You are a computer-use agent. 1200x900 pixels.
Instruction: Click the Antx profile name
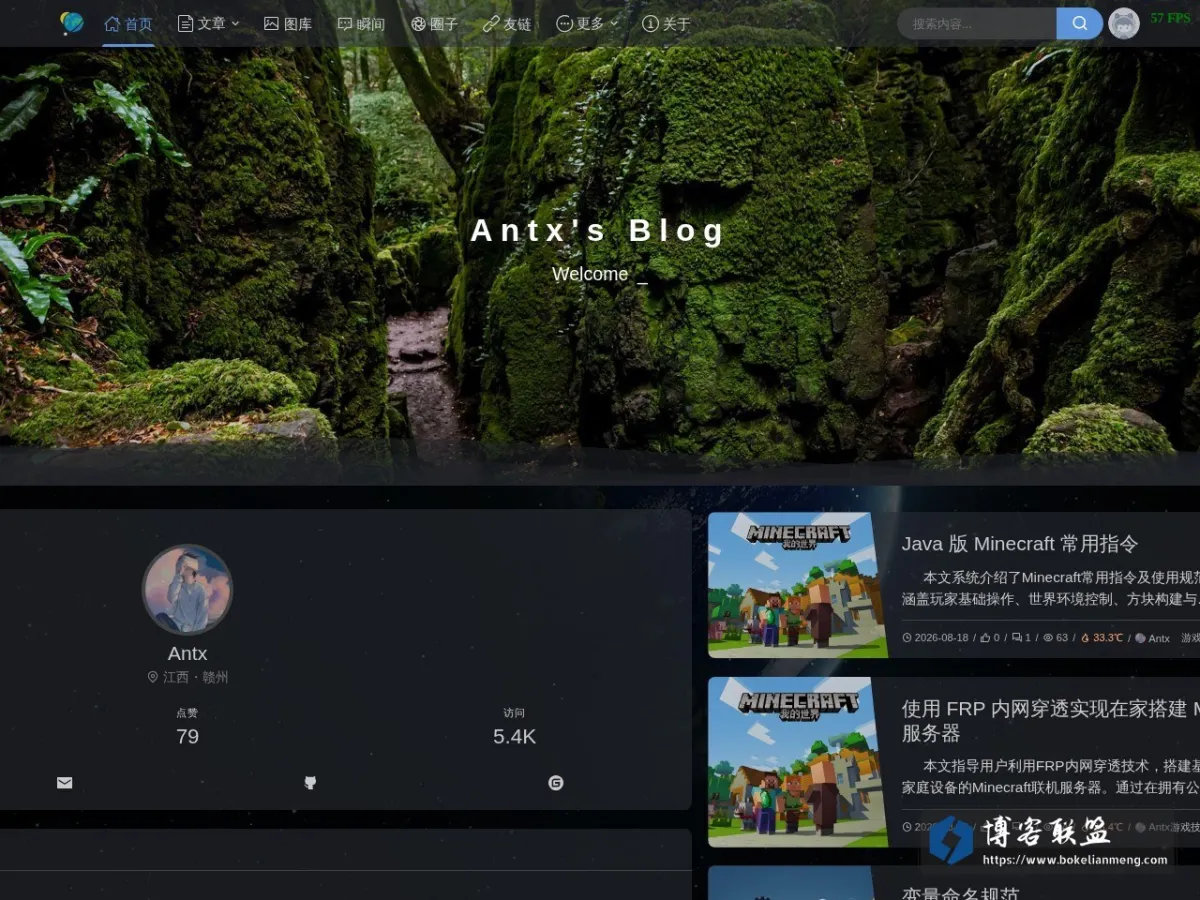pyautogui.click(x=187, y=653)
